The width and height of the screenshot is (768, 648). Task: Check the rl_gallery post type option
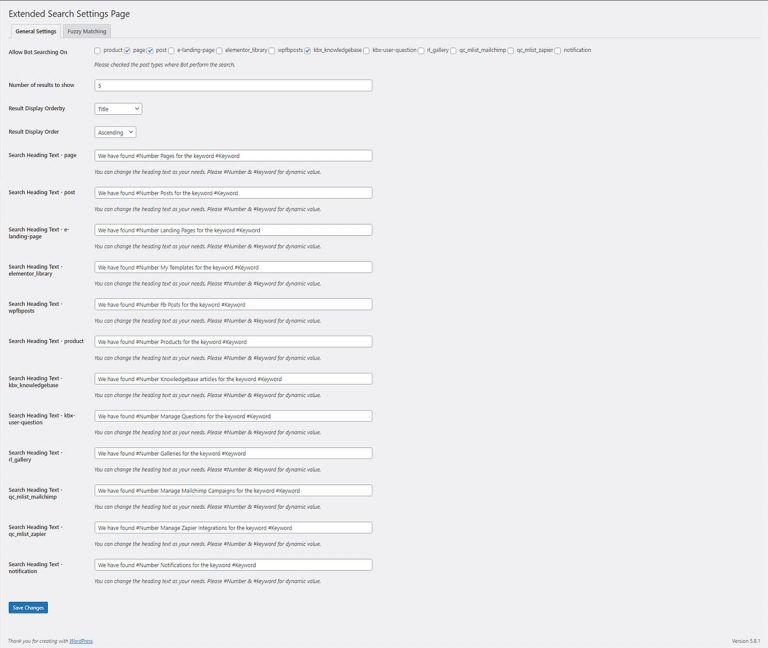coord(421,50)
